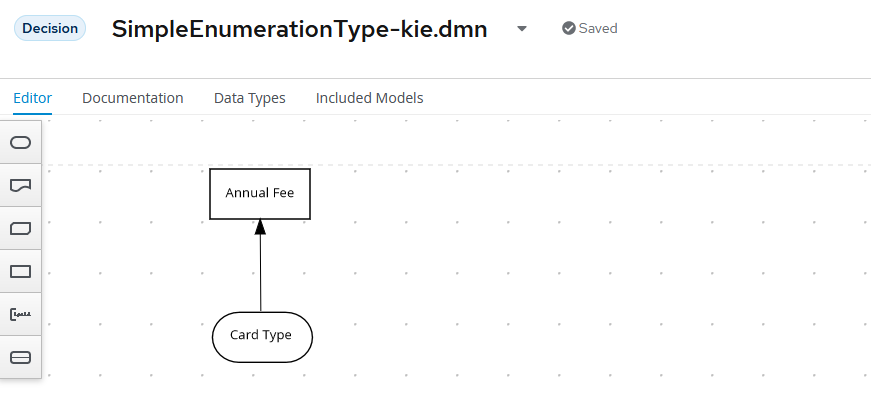Choose the Text Annotation palette tool

pos(20,314)
